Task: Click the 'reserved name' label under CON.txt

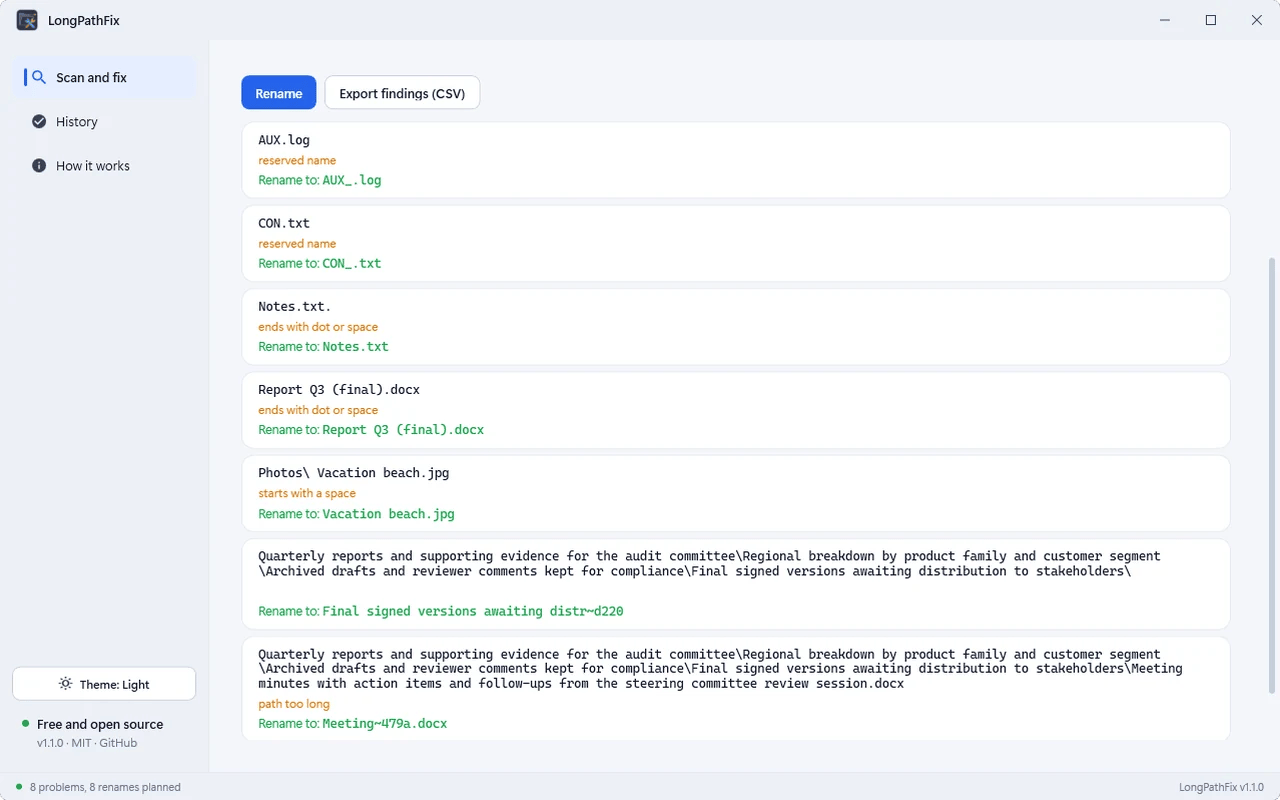Action: coord(297,243)
